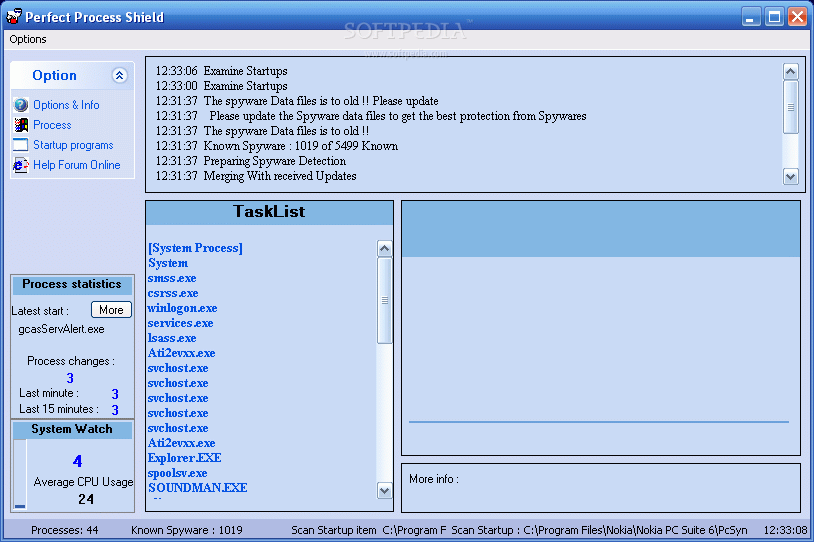Click the More button in Process statistics

pos(111,310)
